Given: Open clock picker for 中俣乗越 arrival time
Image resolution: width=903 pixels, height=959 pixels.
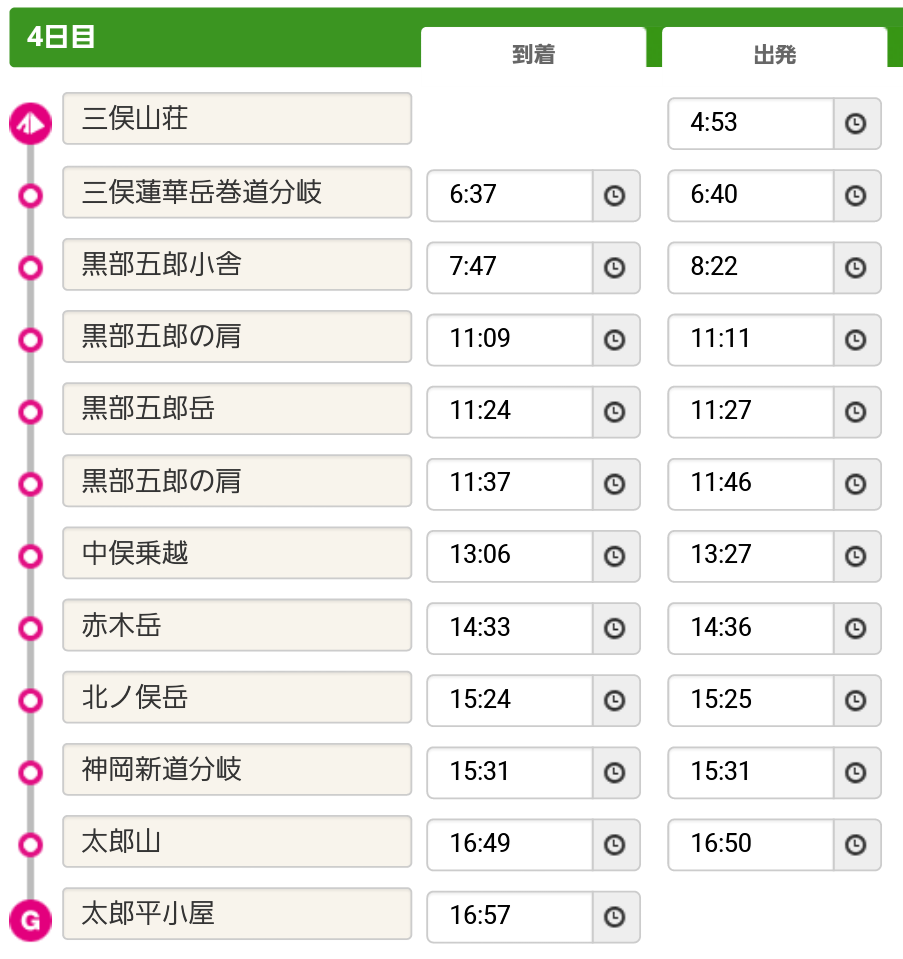Looking at the screenshot, I should pyautogui.click(x=615, y=557).
